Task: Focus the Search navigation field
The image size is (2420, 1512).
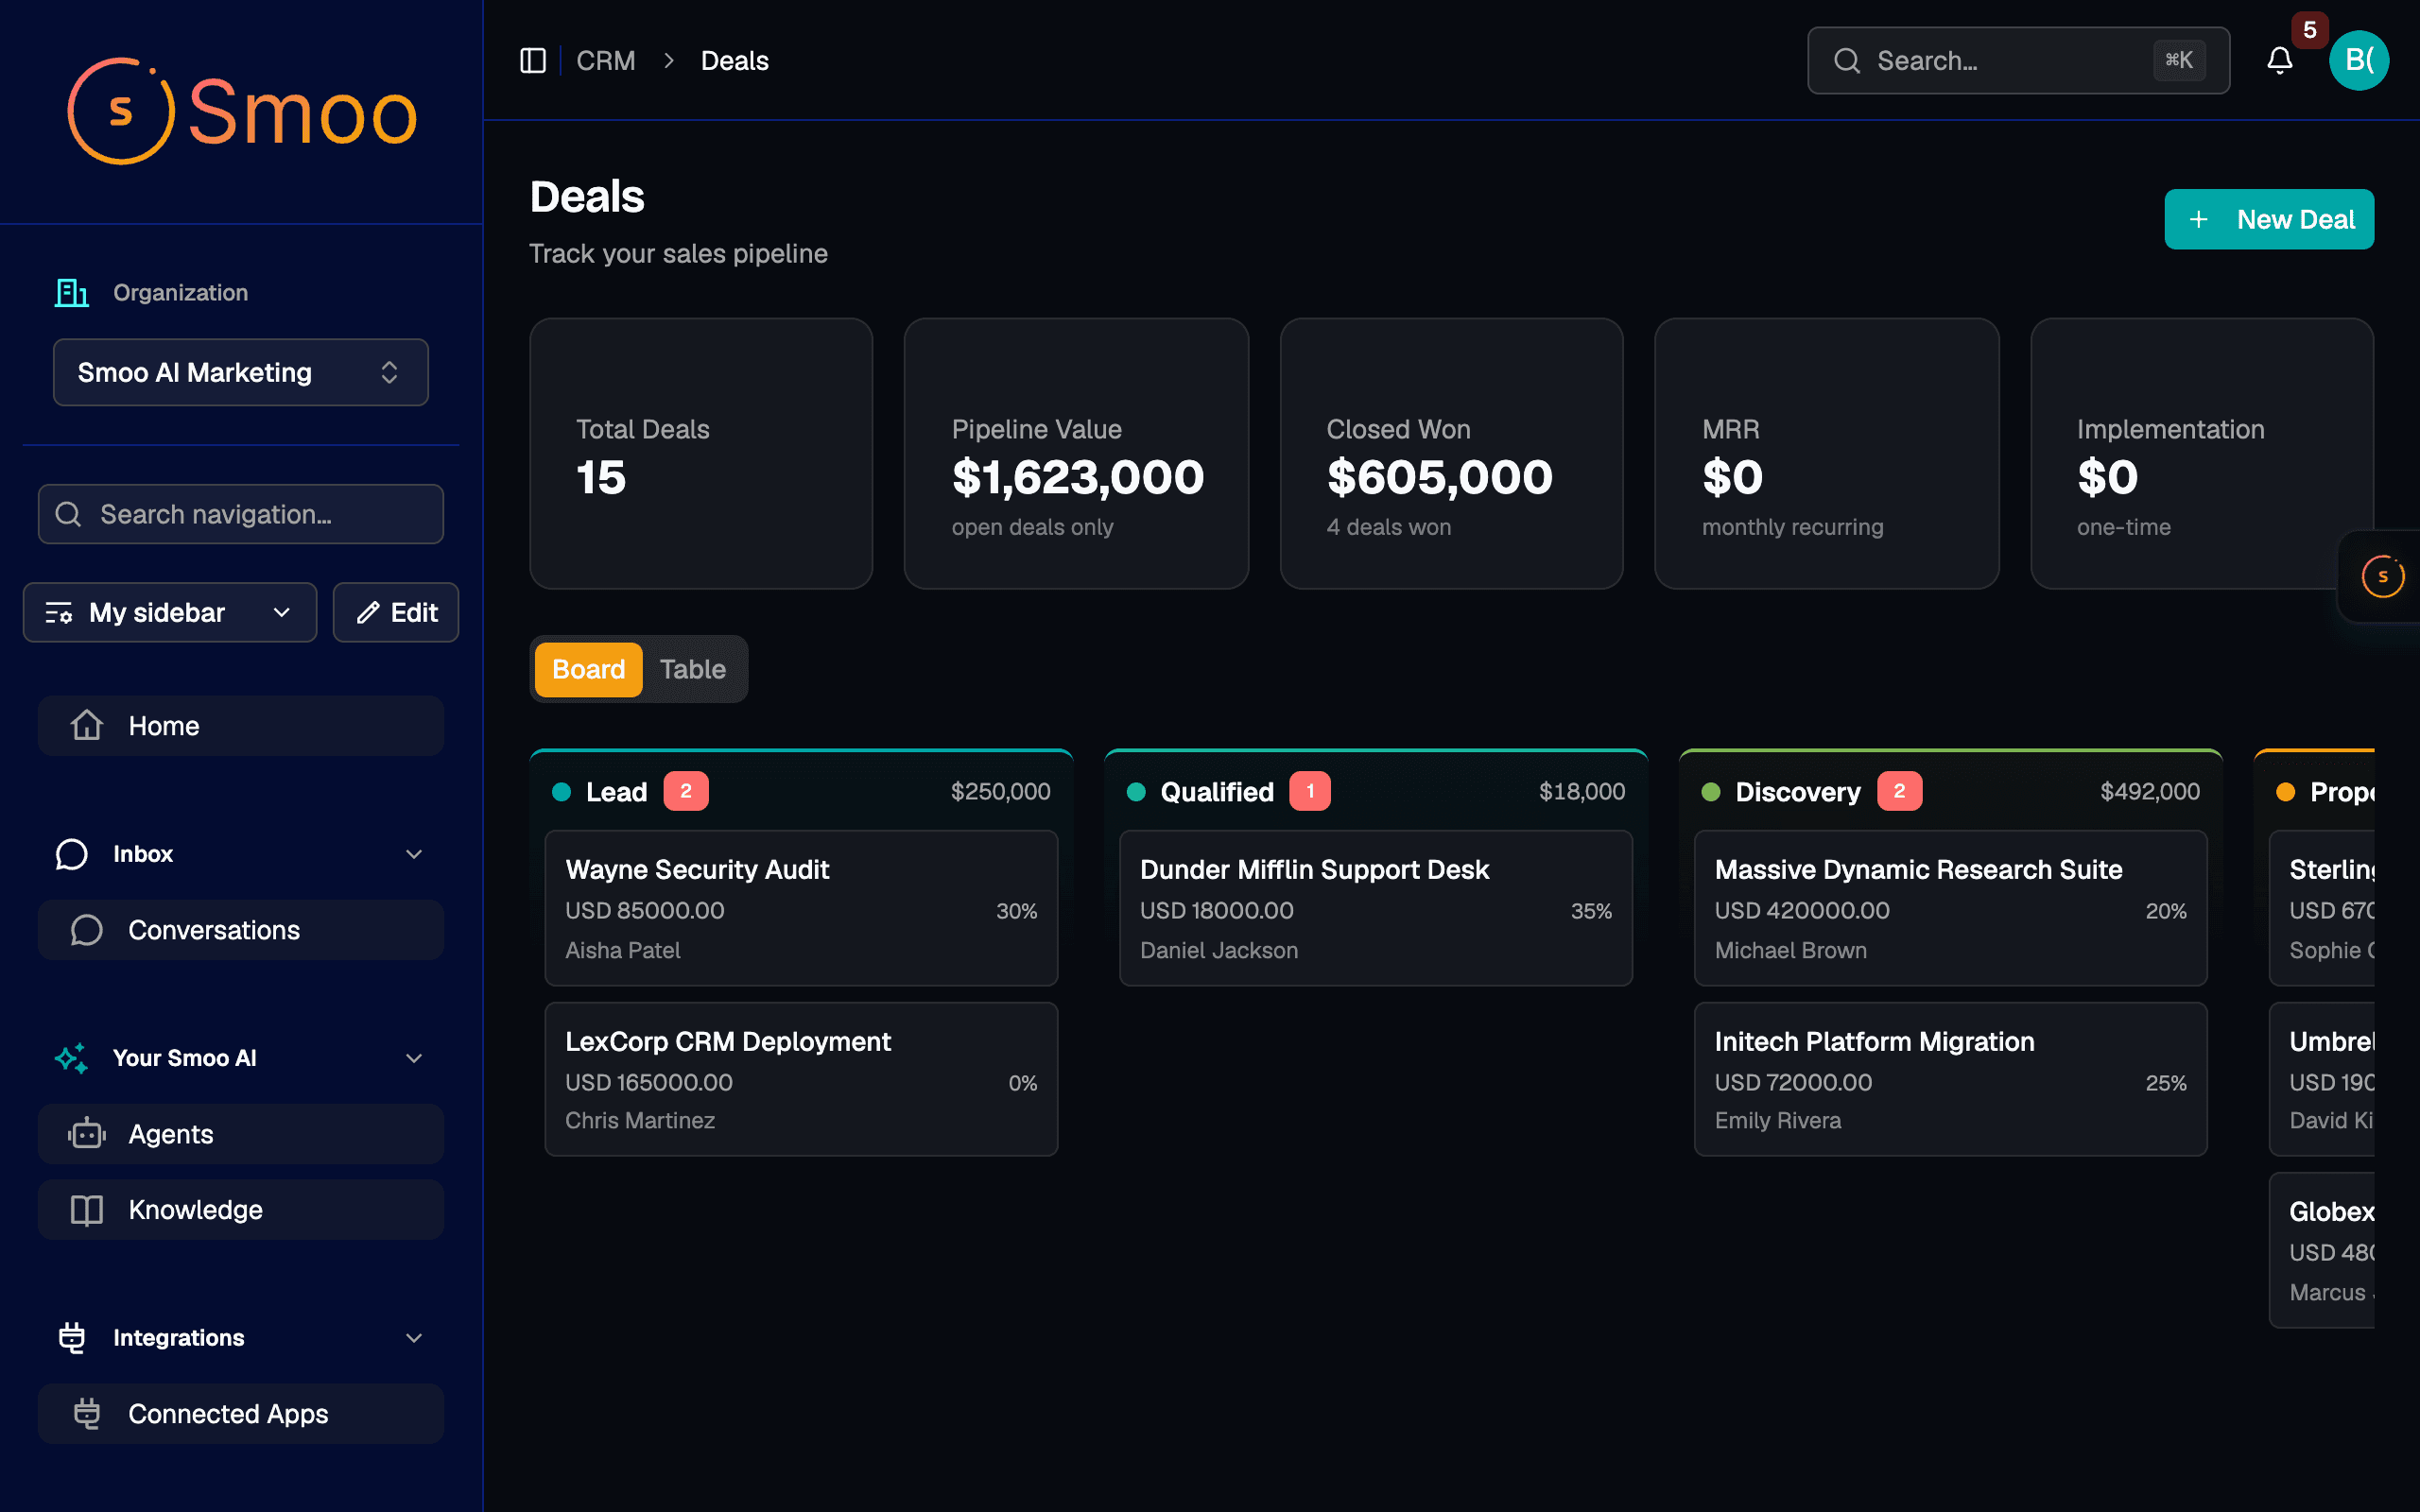Action: [x=241, y=514]
